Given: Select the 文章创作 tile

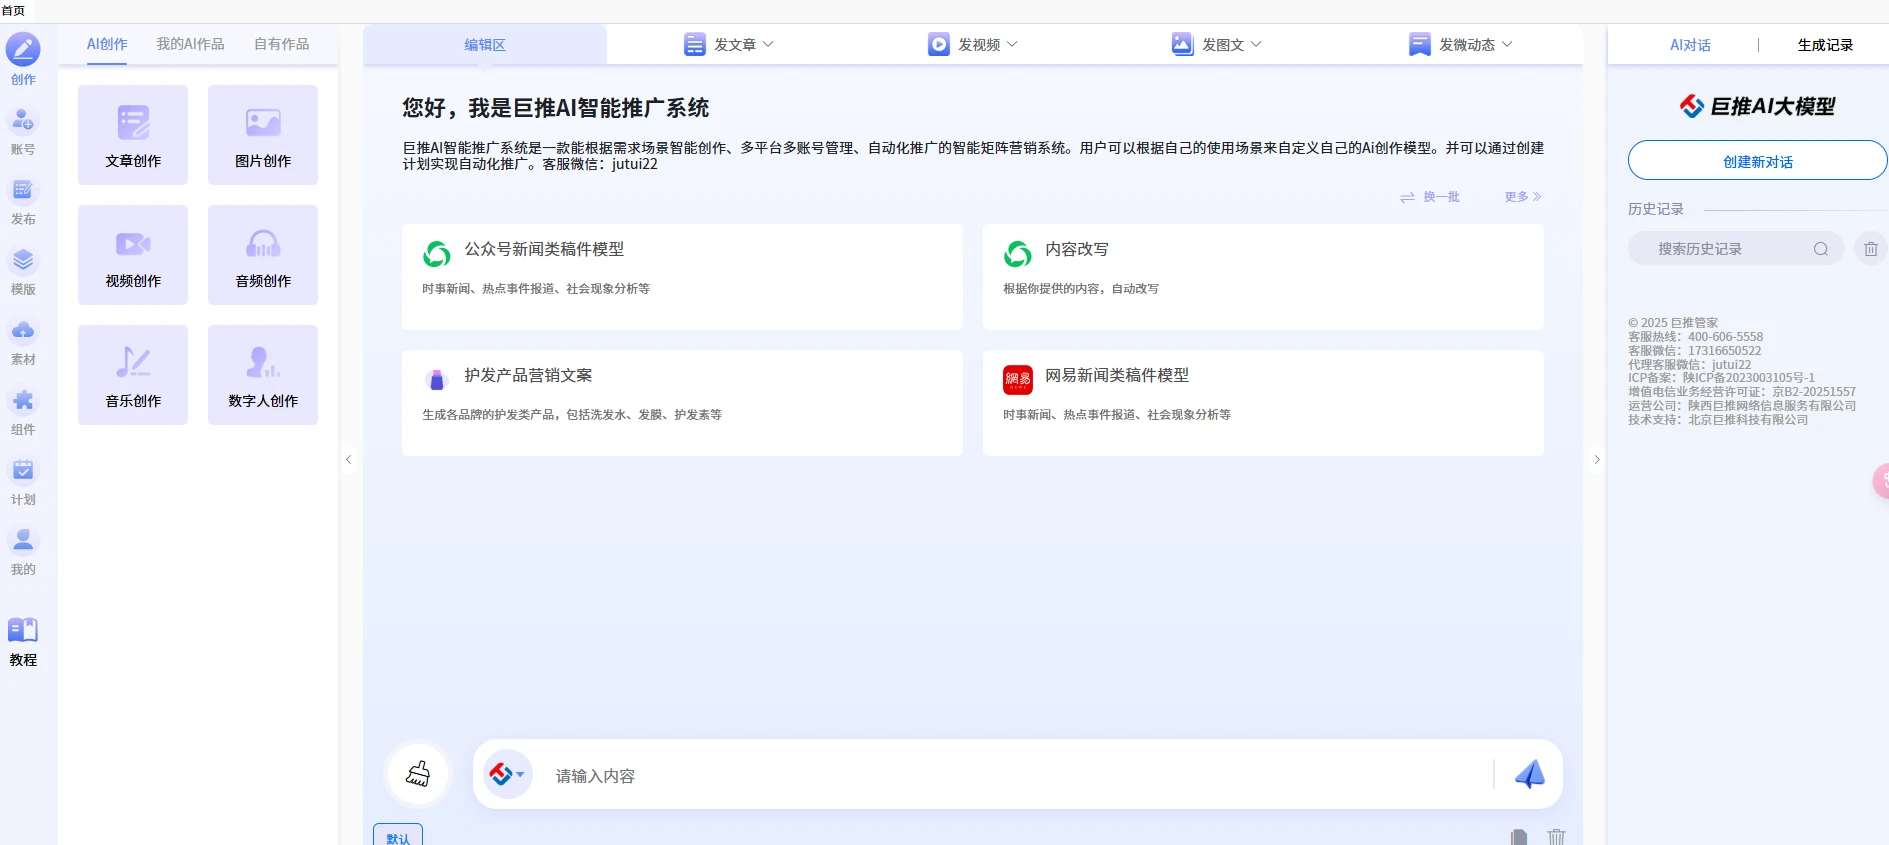Looking at the screenshot, I should (133, 135).
